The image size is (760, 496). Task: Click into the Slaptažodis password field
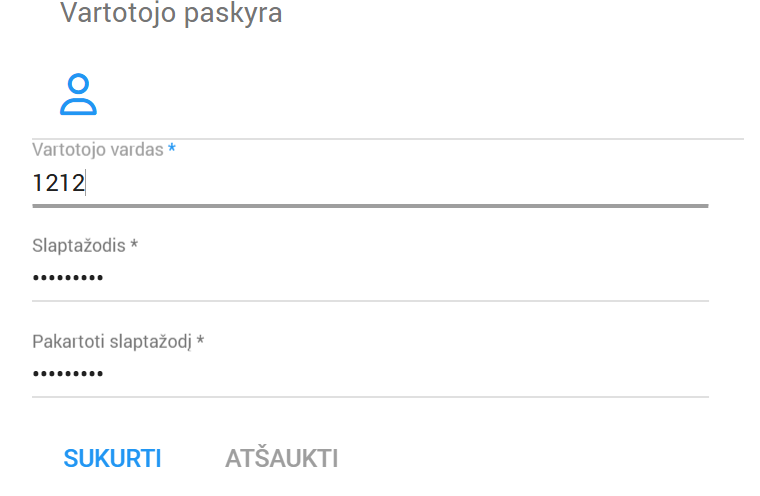tap(370, 278)
